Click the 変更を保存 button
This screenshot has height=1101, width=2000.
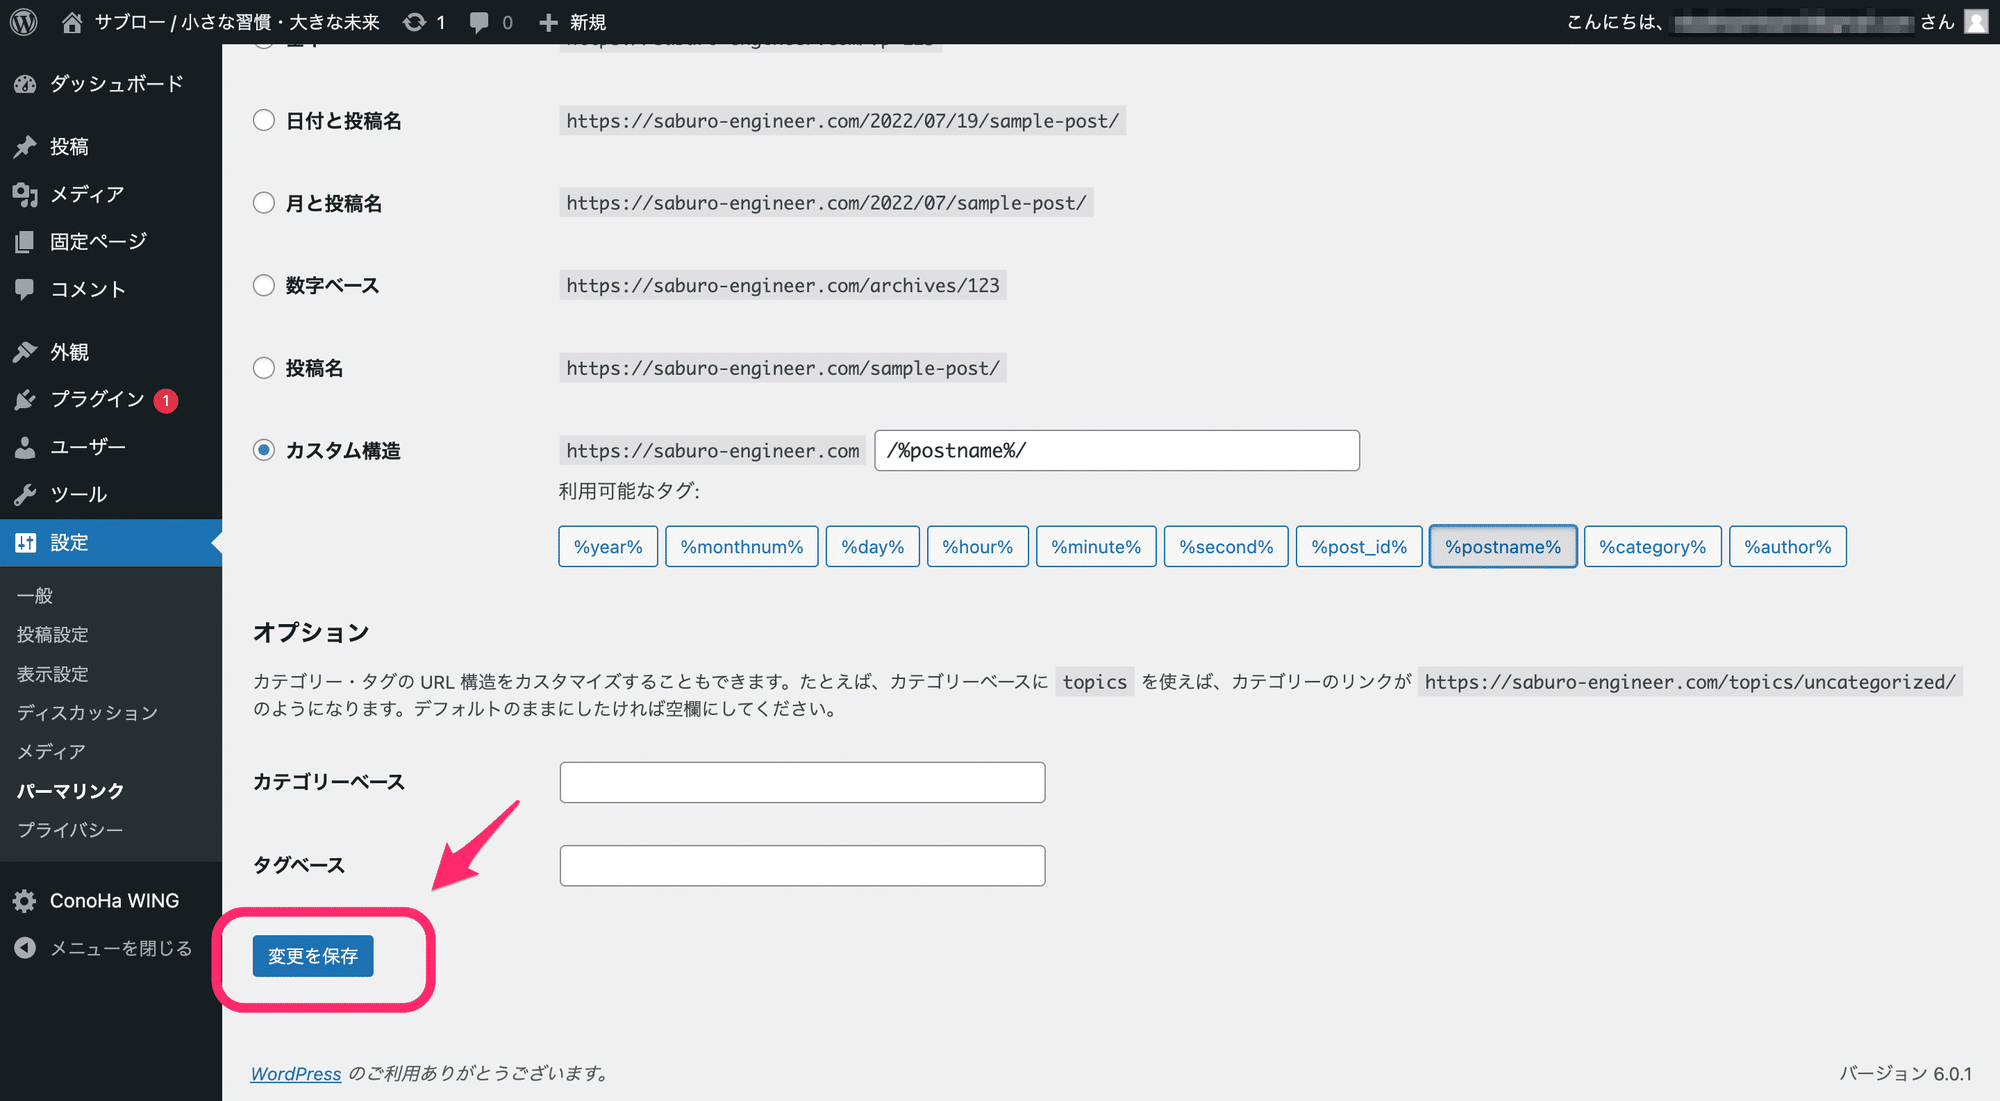[313, 956]
